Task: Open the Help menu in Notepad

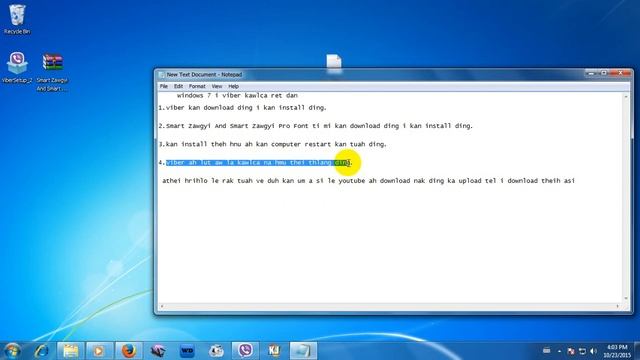Action: (x=233, y=87)
